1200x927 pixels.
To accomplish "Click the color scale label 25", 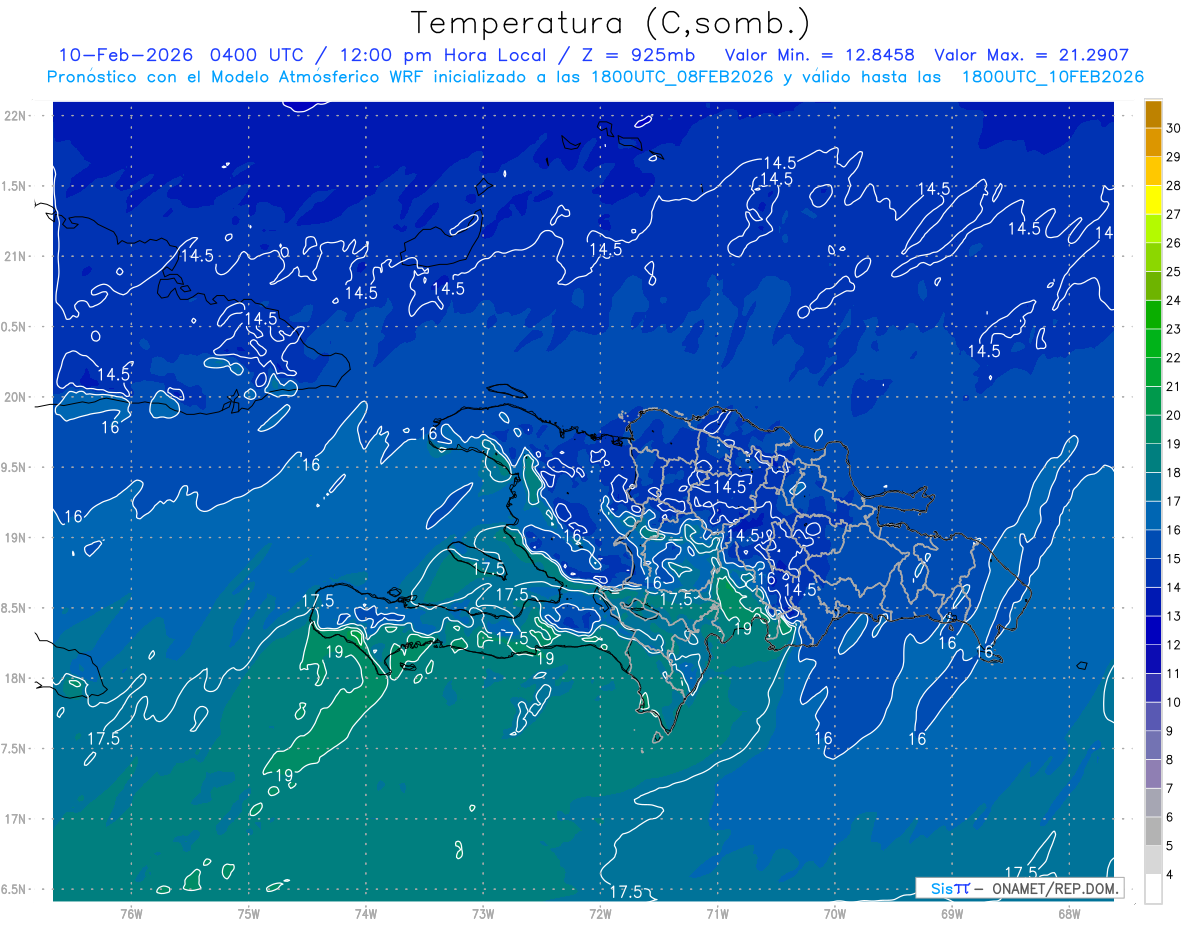I will pyautogui.click(x=1174, y=271).
